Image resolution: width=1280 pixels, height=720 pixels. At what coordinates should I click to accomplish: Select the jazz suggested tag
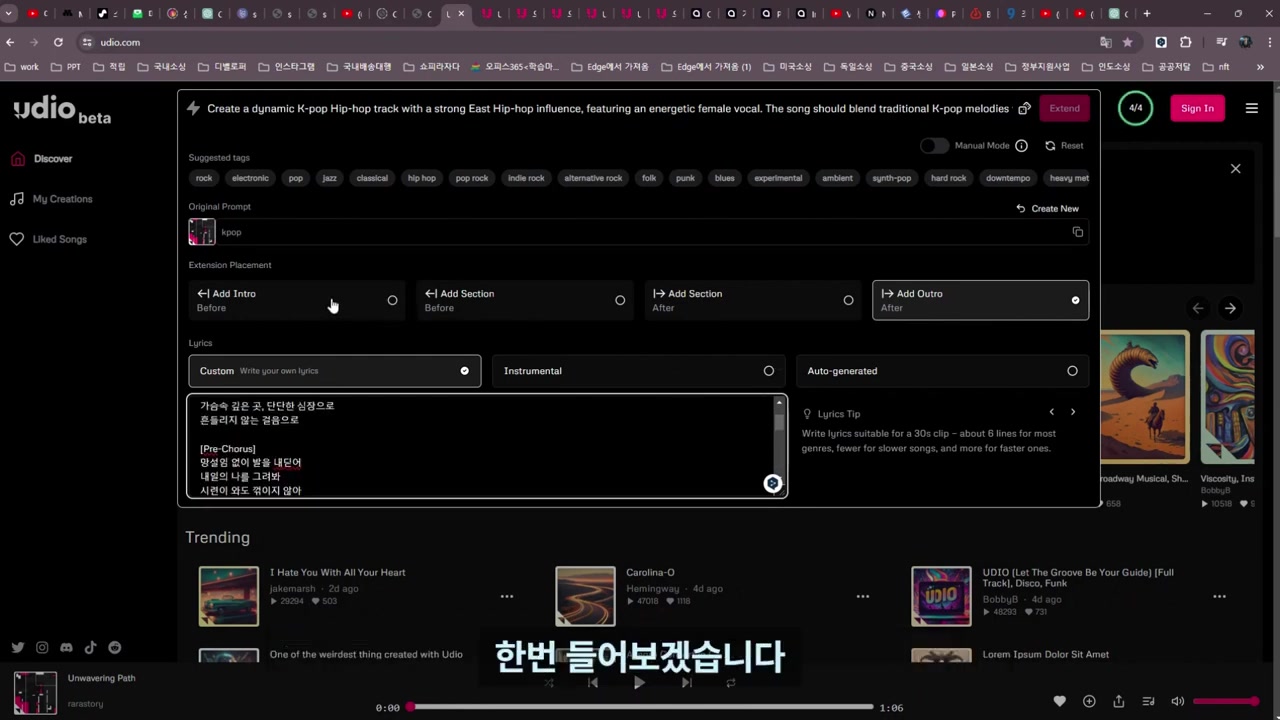coord(329,178)
